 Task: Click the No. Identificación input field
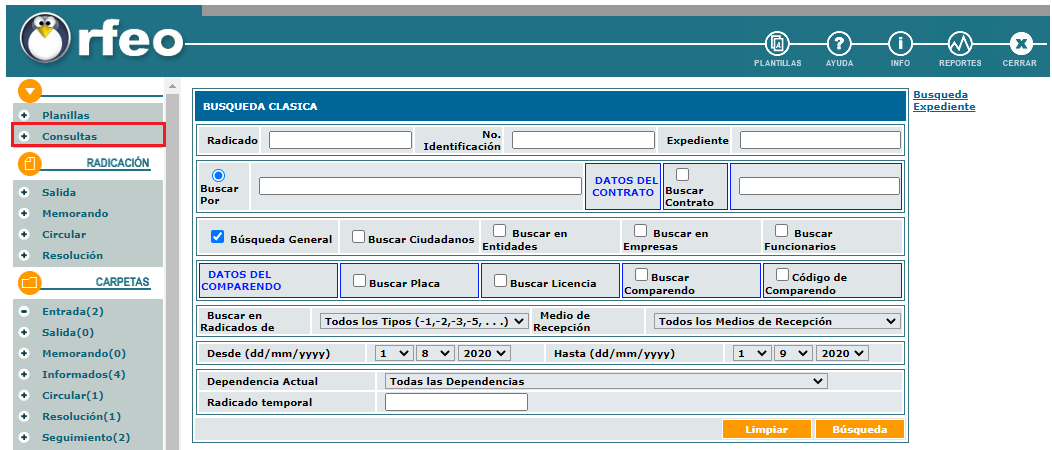tap(583, 140)
